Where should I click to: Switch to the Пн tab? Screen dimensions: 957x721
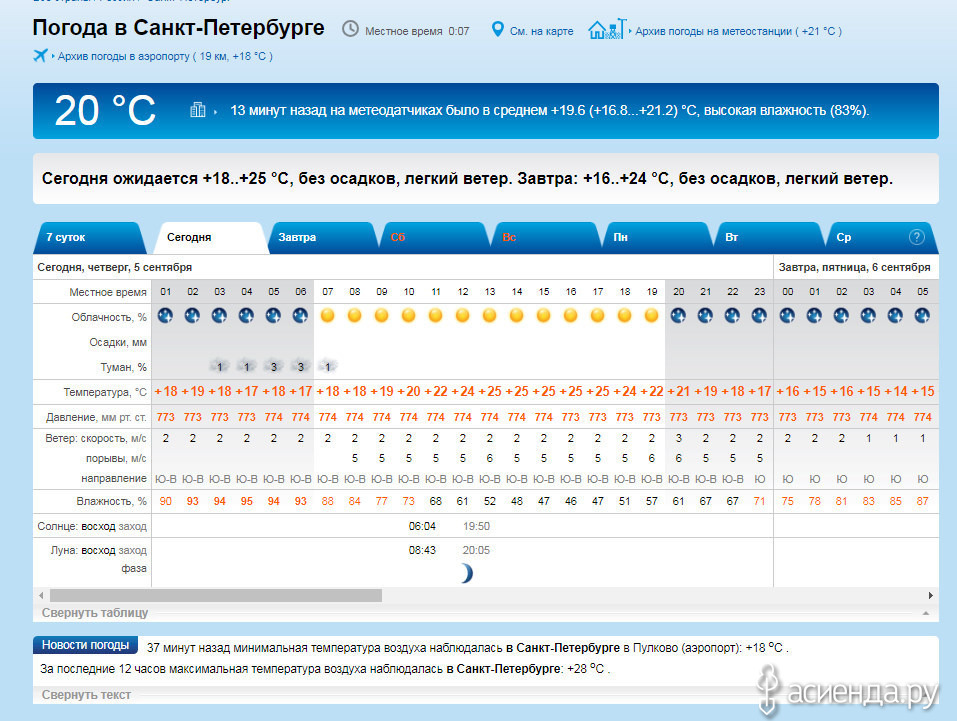pos(656,237)
